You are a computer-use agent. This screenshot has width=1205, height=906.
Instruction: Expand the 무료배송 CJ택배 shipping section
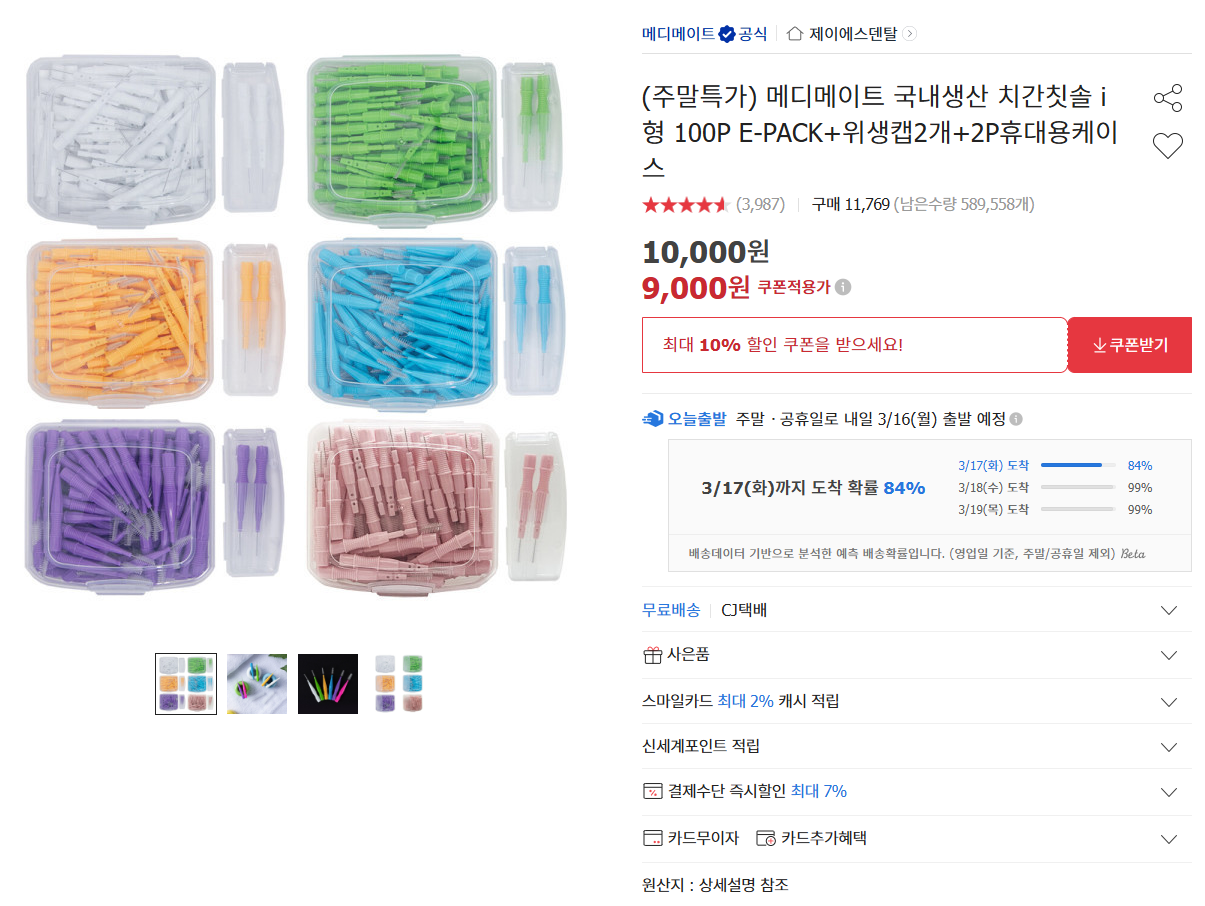tap(1168, 610)
